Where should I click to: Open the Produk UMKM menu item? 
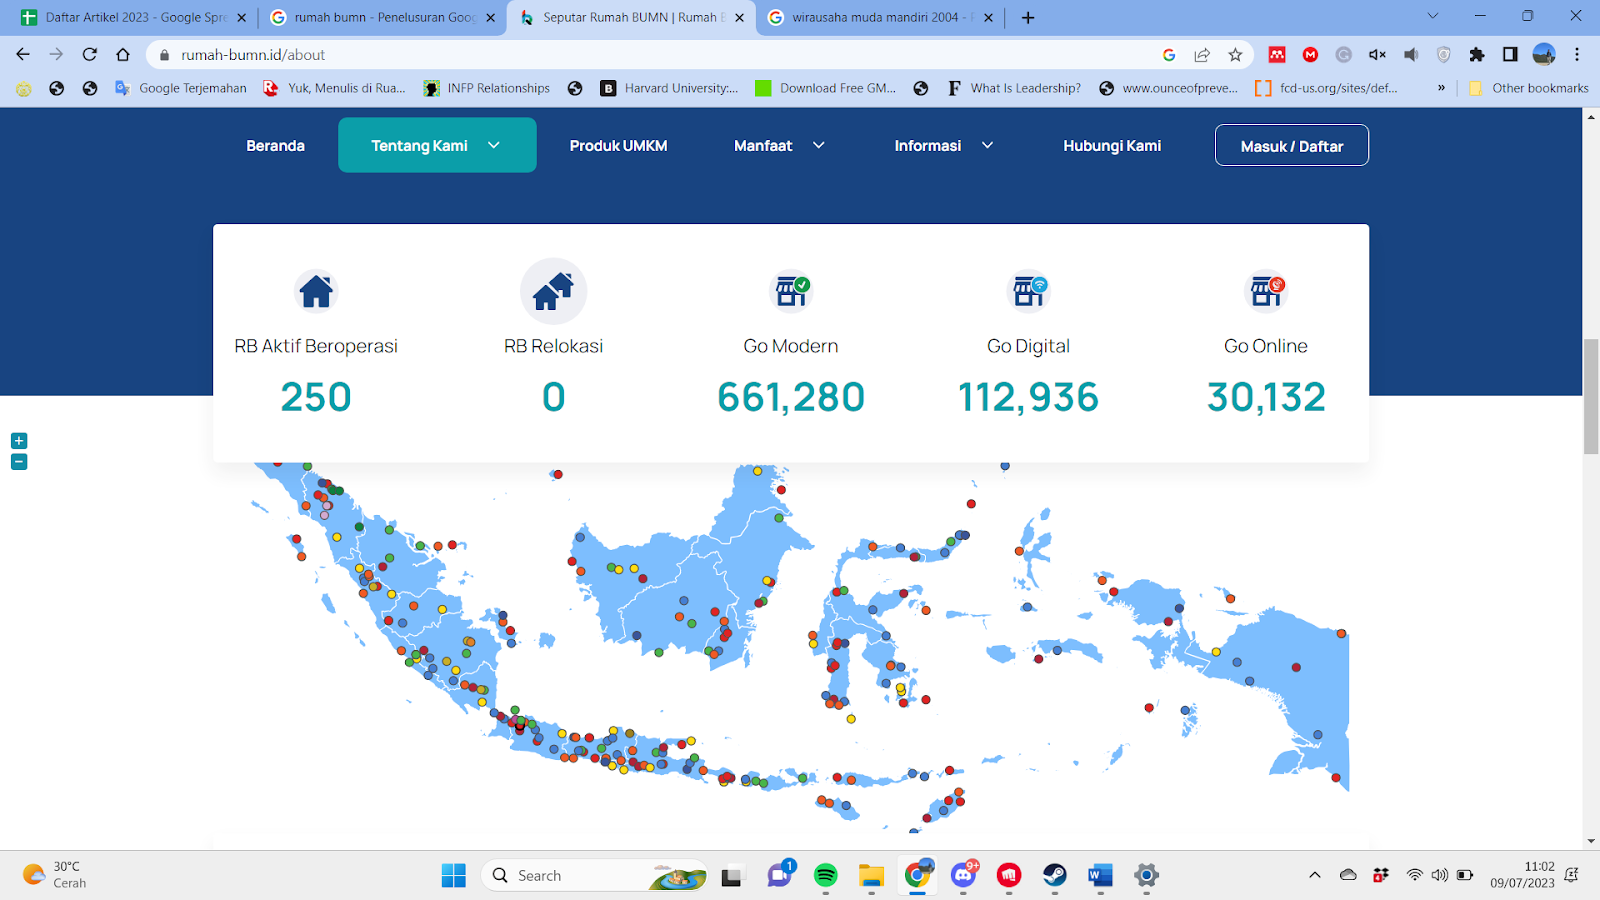pyautogui.click(x=618, y=146)
